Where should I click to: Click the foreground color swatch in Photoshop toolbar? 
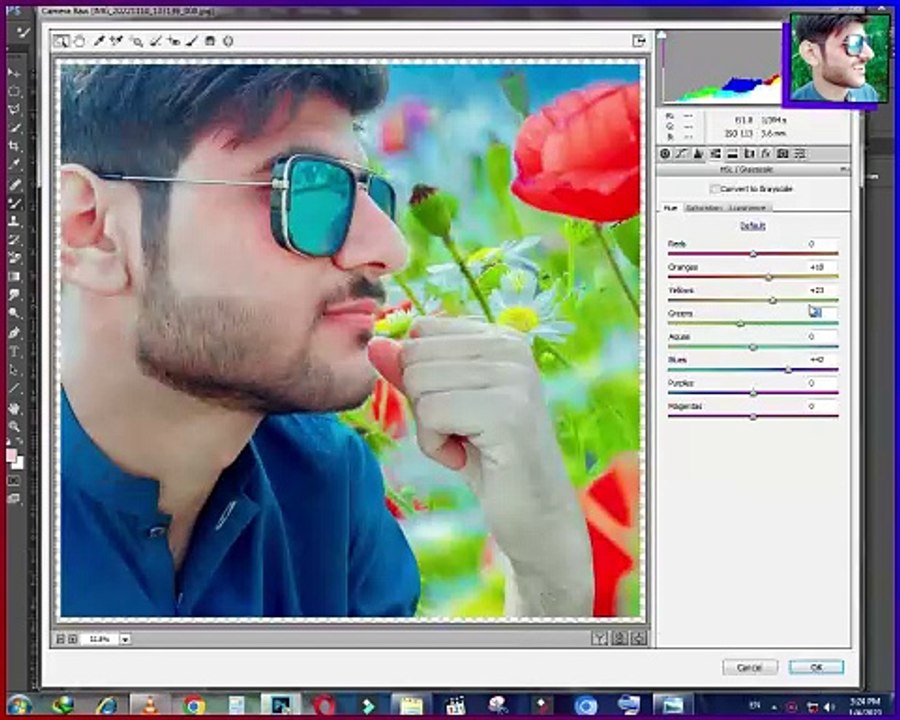11,456
